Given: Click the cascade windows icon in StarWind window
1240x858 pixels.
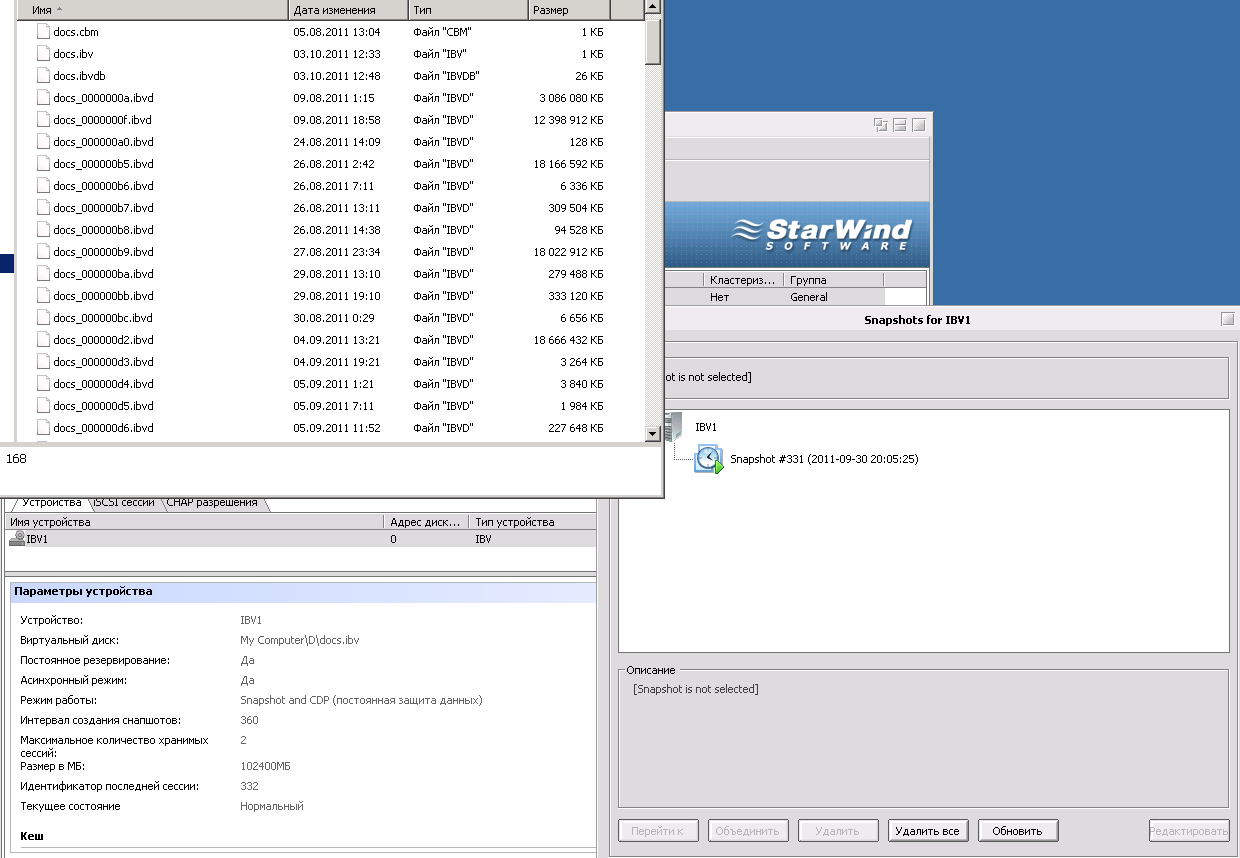Looking at the screenshot, I should pos(881,125).
